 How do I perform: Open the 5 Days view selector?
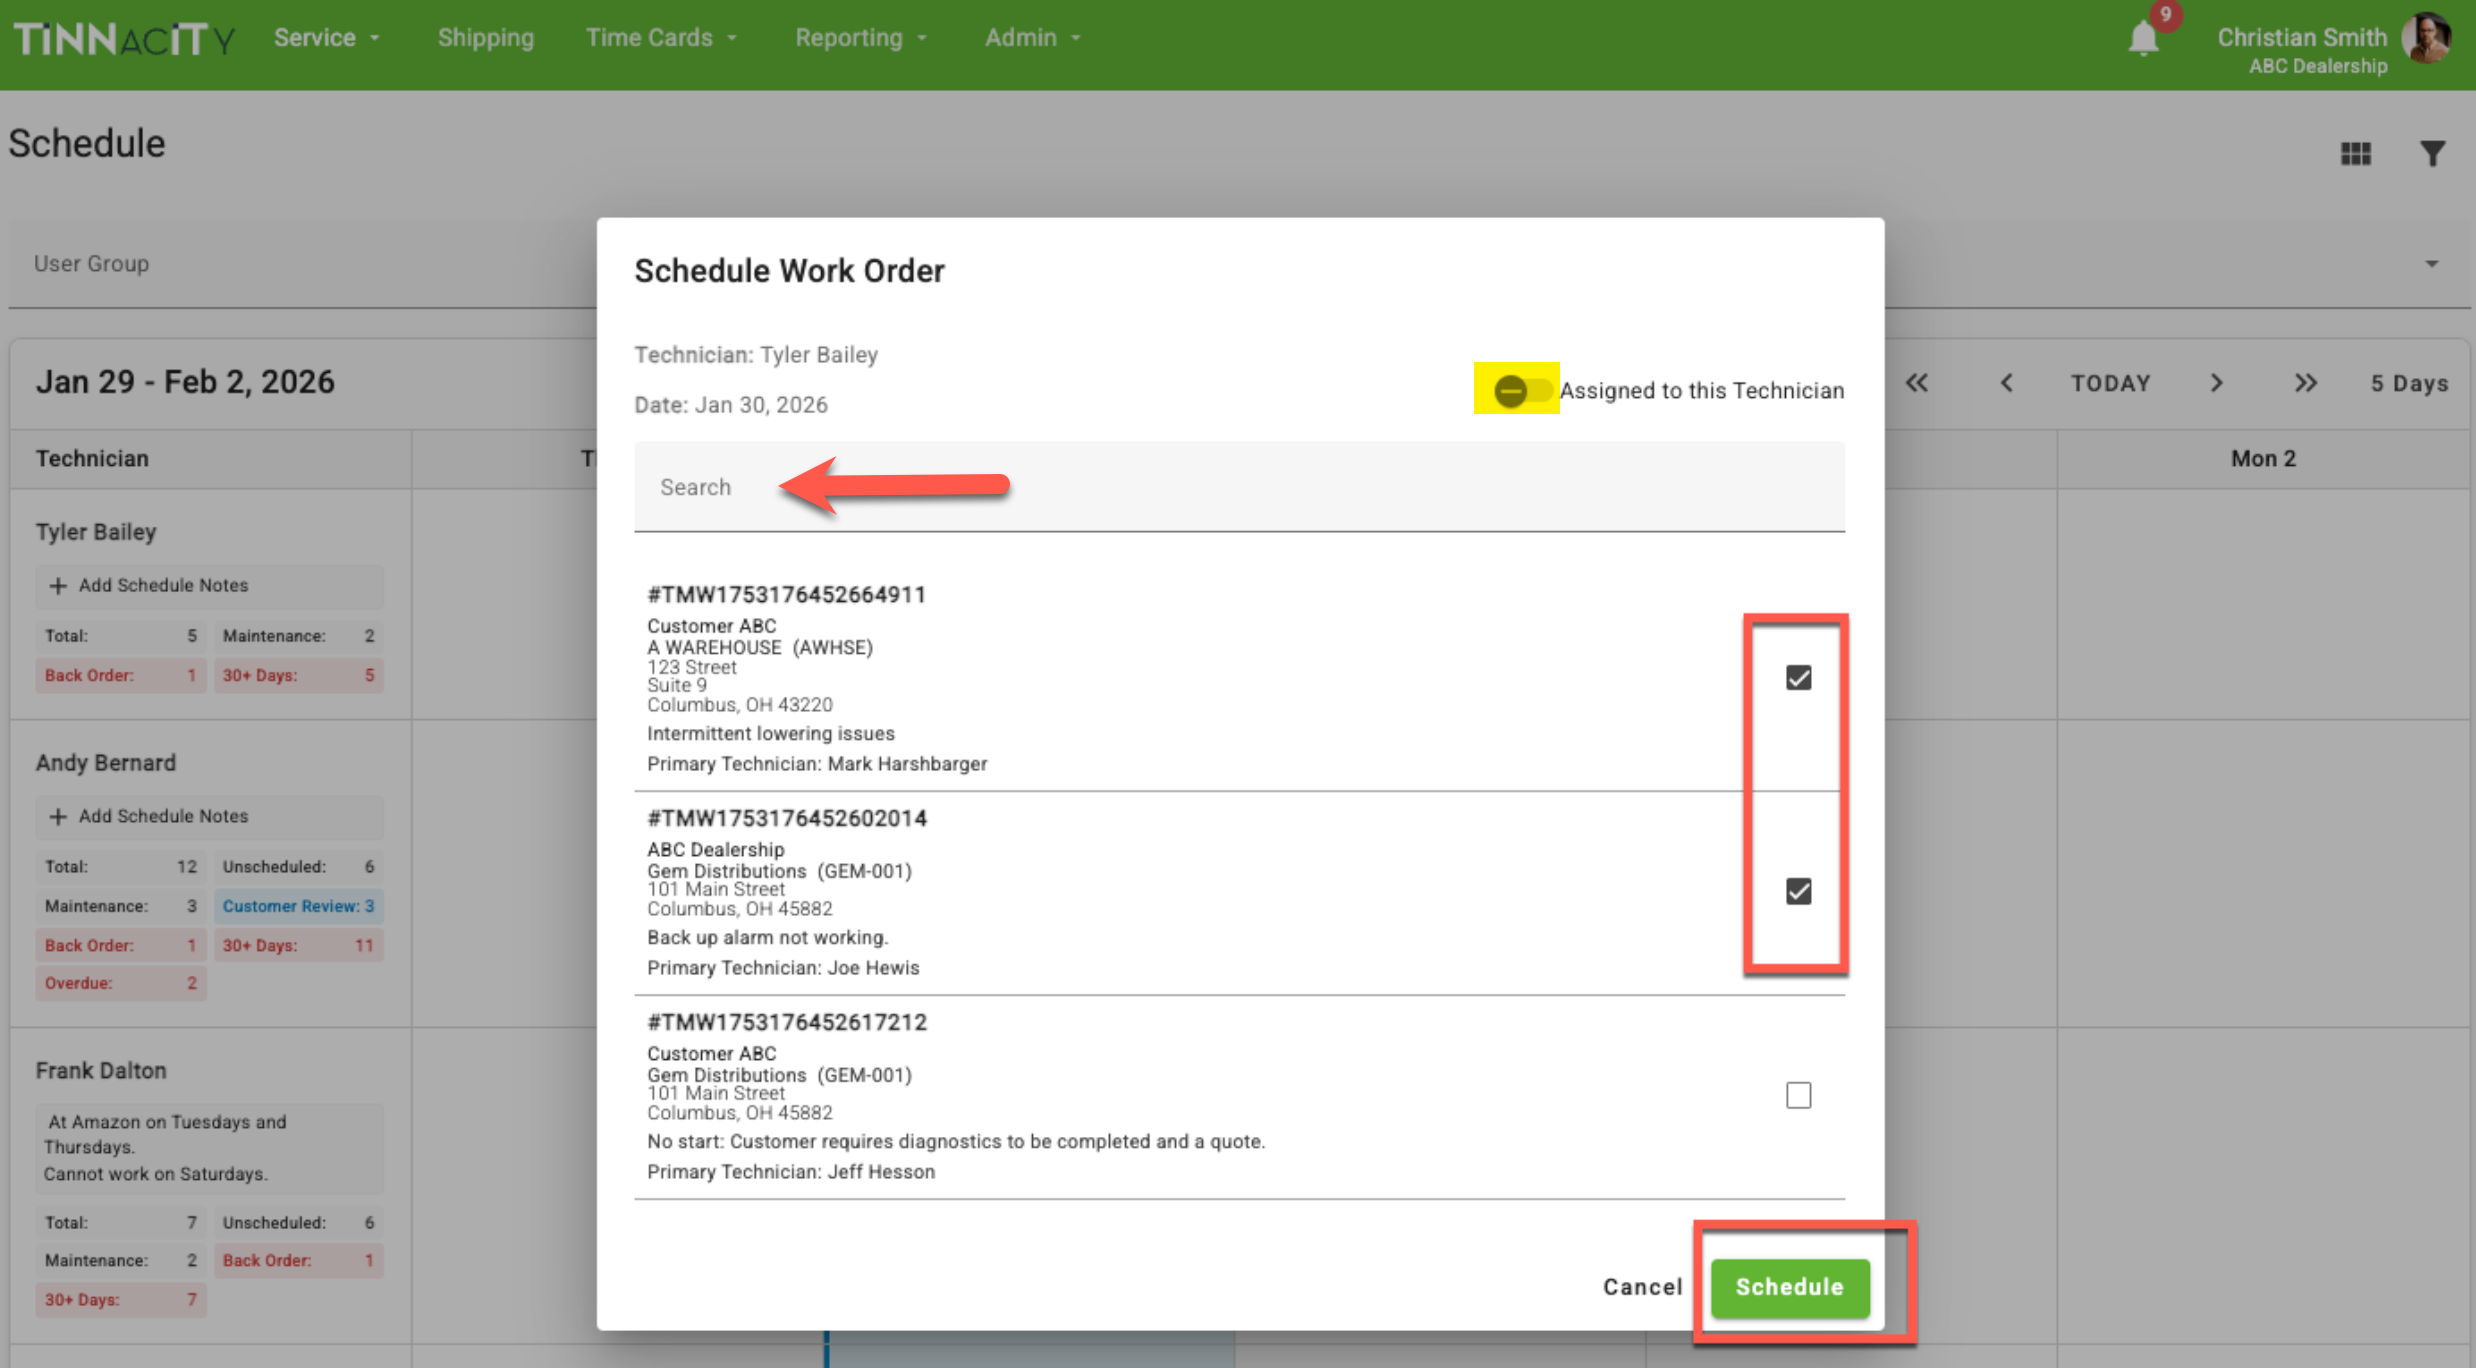click(x=2408, y=383)
